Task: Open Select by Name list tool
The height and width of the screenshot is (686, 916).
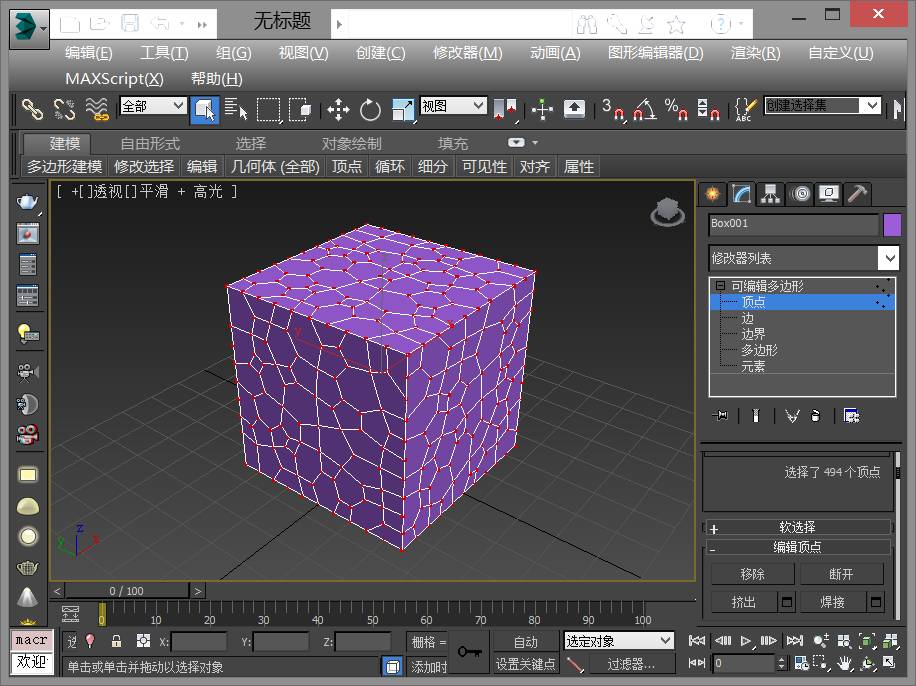Action: 237,109
